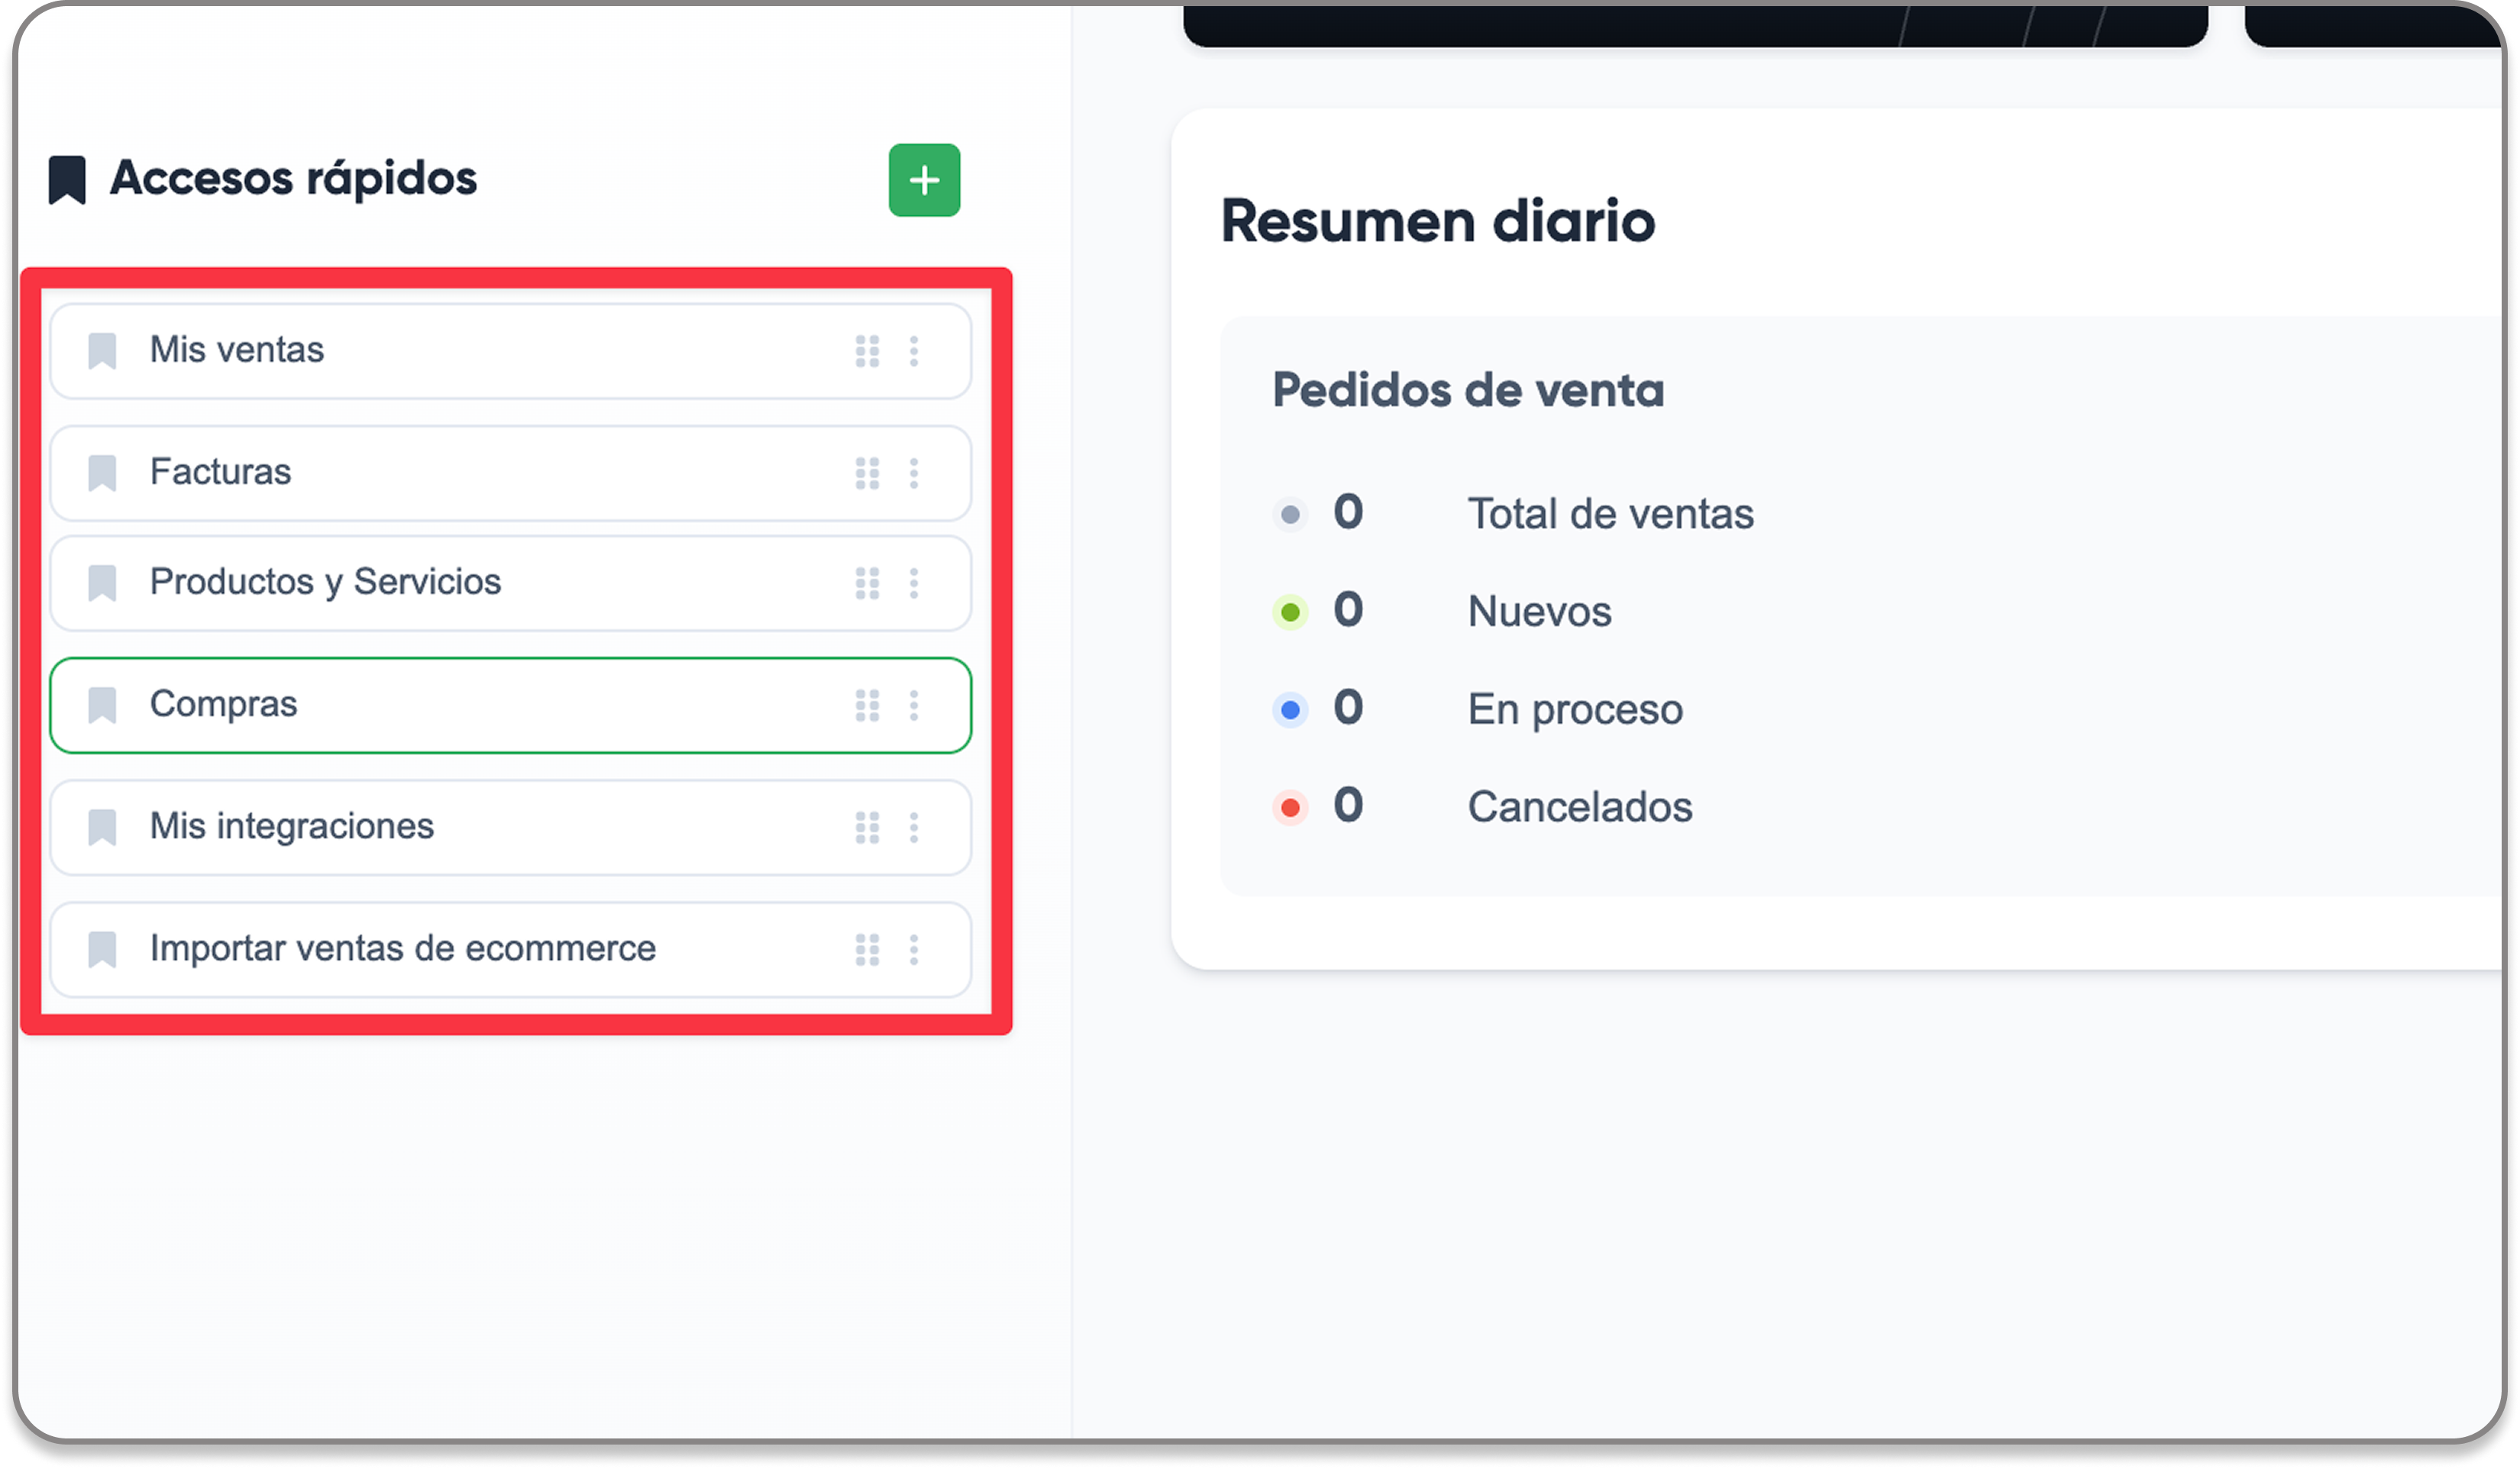Image resolution: width=2520 pixels, height=1469 pixels.
Task: Open the Mis ventas shortcut
Action: [x=510, y=351]
